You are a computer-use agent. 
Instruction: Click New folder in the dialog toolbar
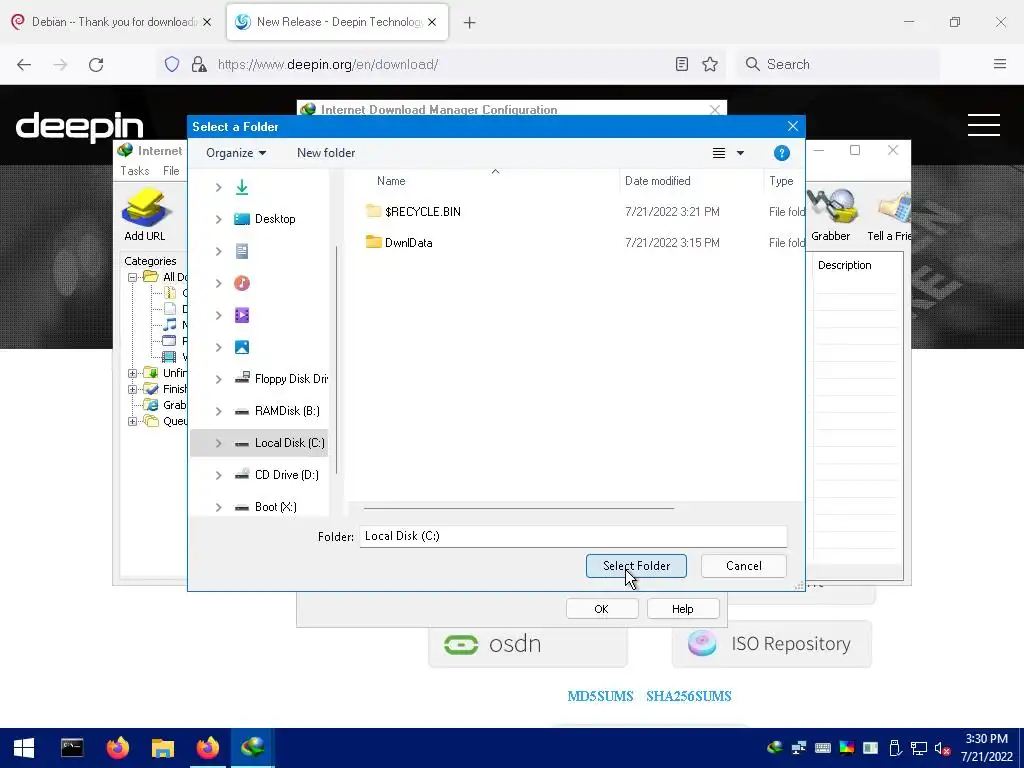point(326,153)
